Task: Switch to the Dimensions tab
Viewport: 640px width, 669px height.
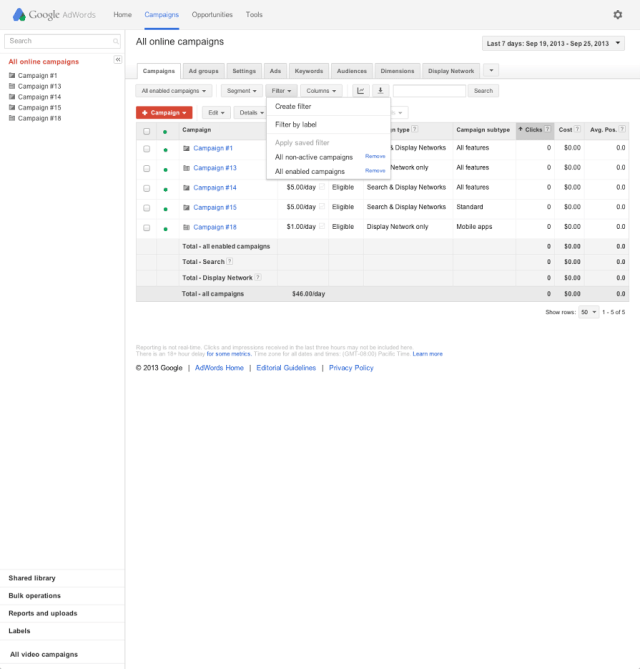Action: (x=397, y=71)
